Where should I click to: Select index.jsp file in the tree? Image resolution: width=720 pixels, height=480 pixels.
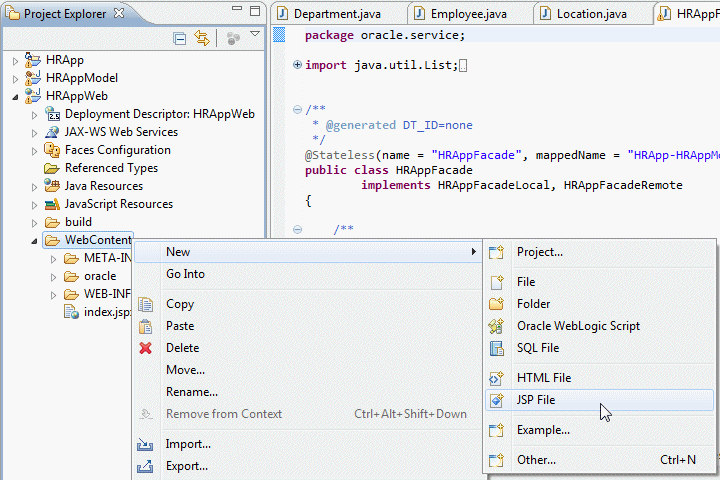coord(107,312)
